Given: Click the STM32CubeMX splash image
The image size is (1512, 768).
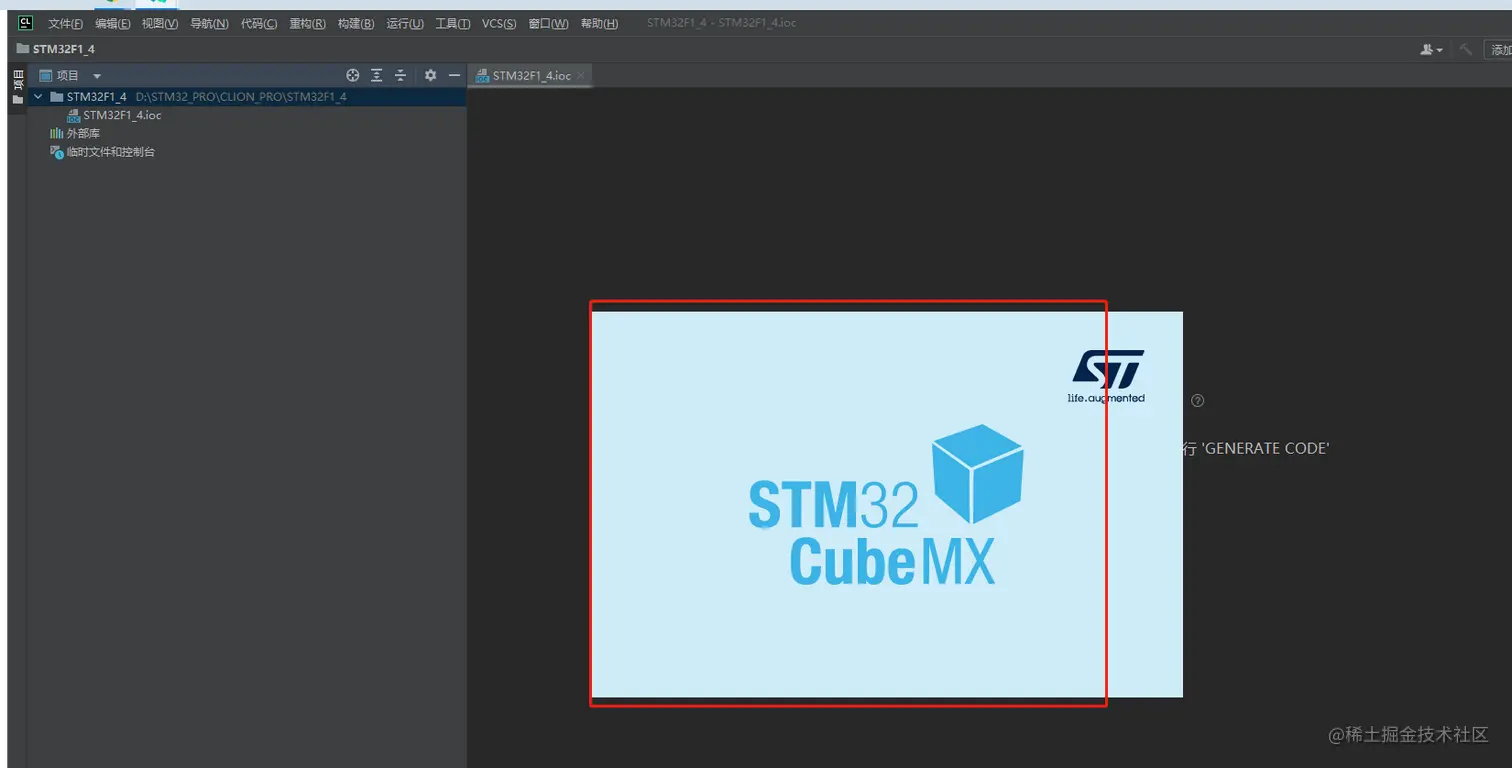Looking at the screenshot, I should (887, 504).
